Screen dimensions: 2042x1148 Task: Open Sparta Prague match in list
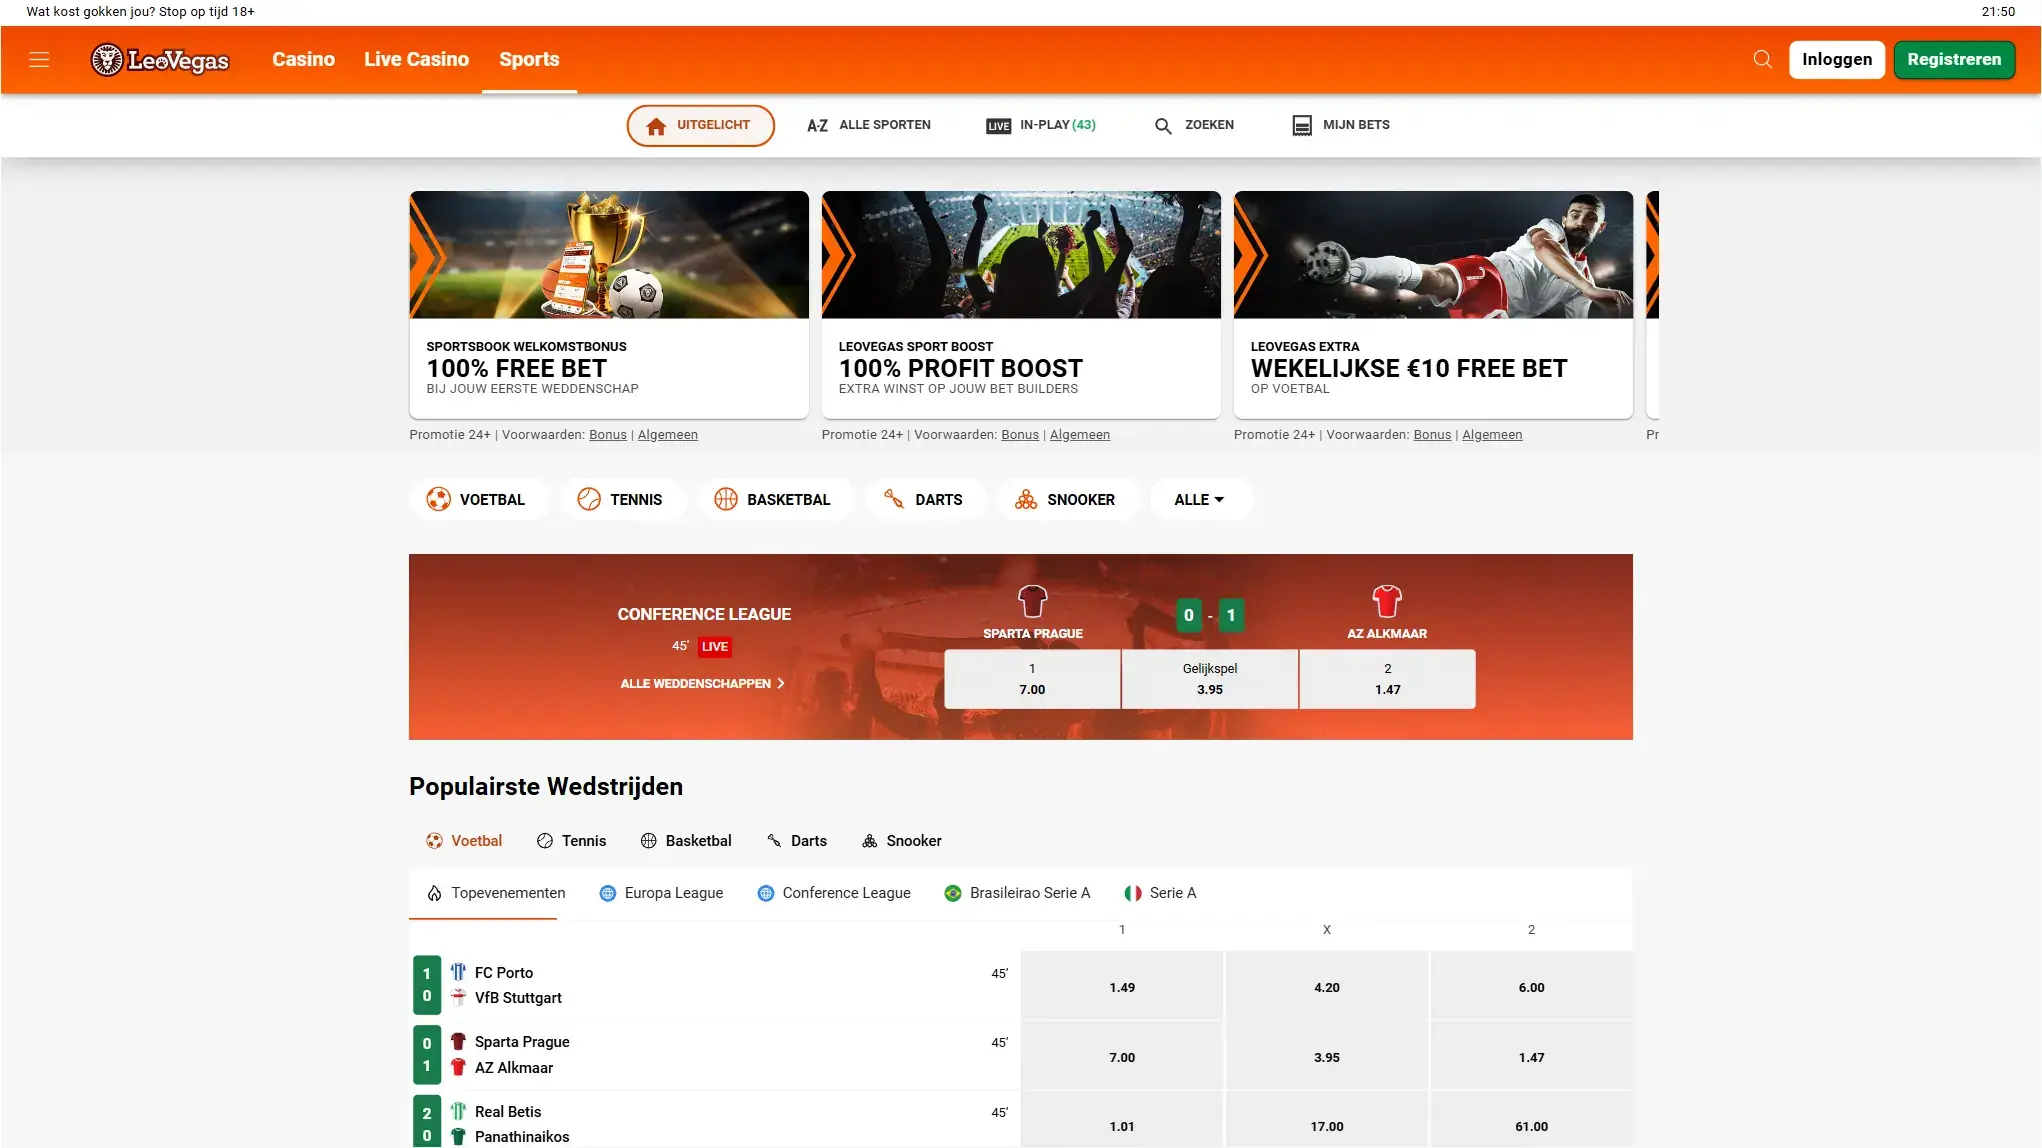[715, 1055]
